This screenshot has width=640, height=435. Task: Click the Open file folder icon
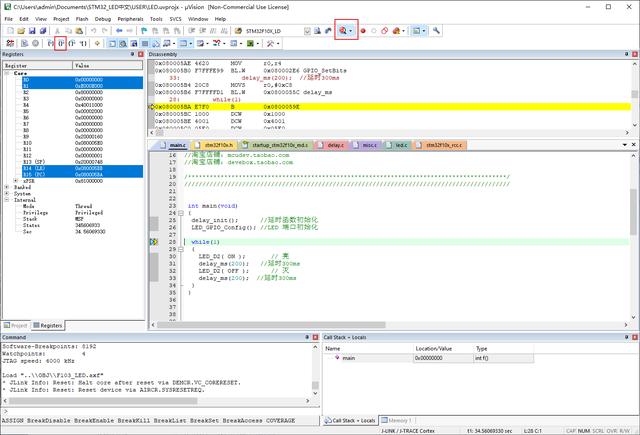22,31
